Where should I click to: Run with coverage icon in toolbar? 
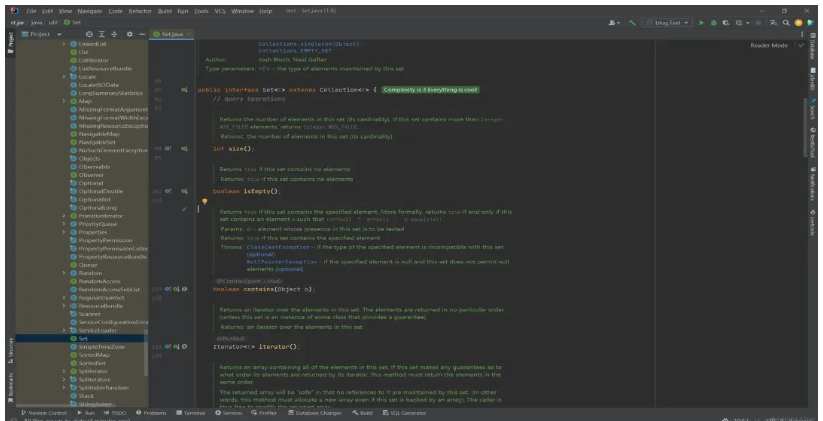pyautogui.click(x=726, y=23)
